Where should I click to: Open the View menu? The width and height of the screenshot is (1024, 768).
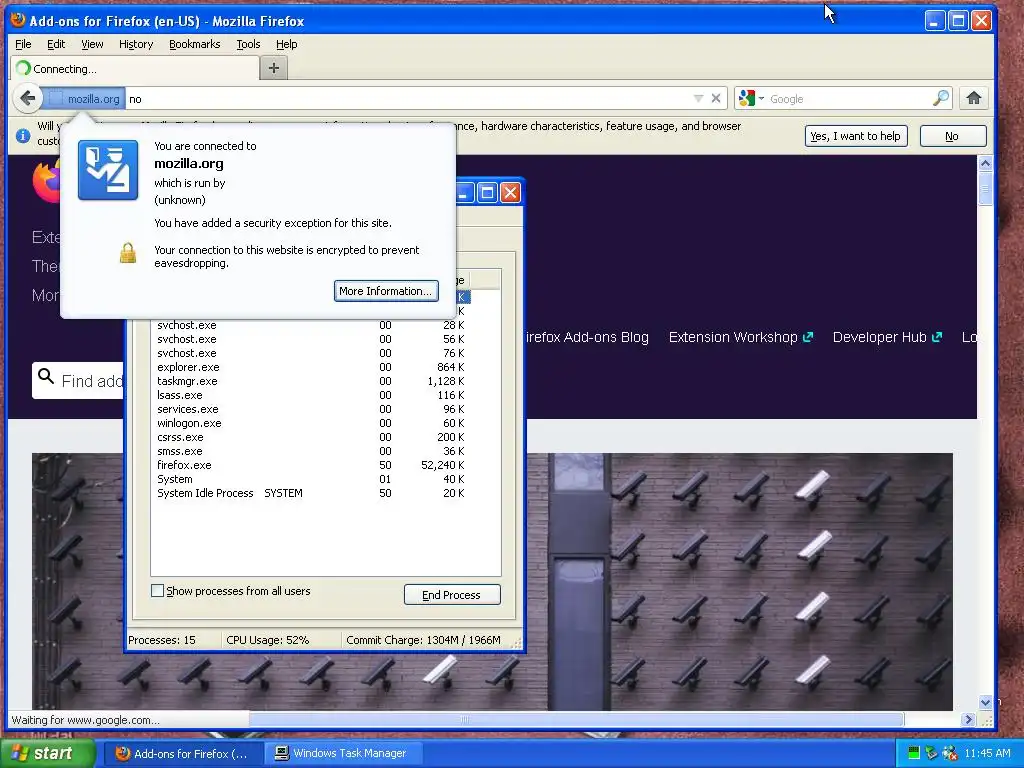pos(92,44)
